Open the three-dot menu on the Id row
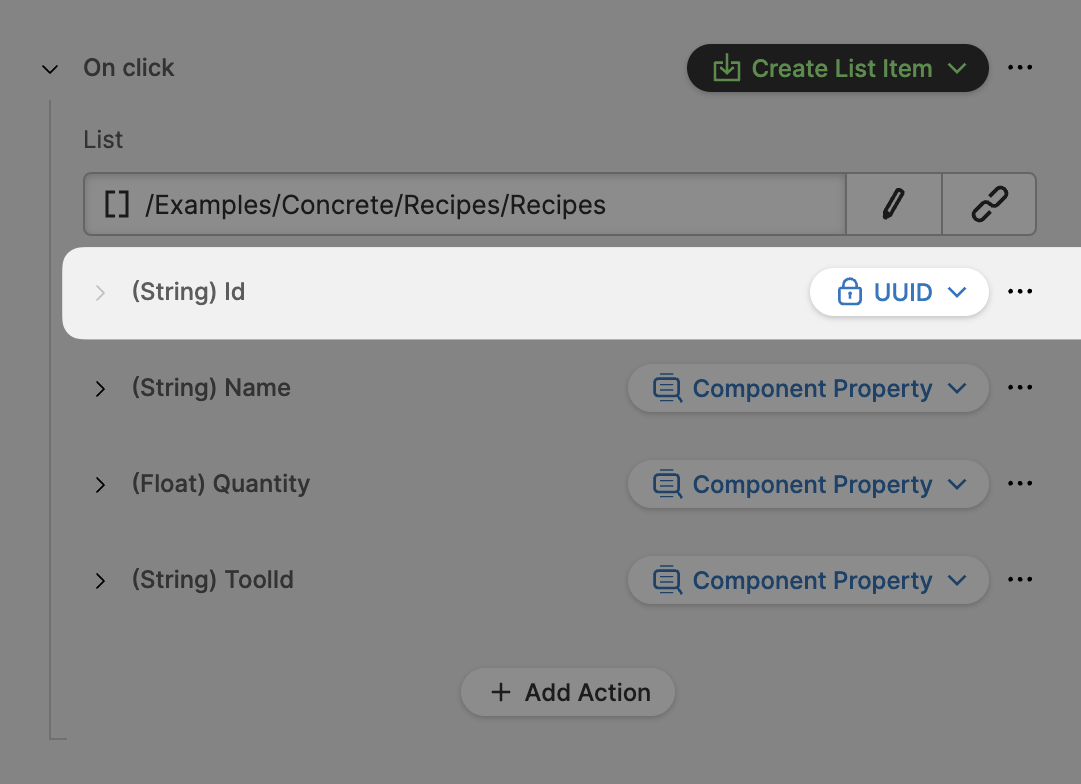Image resolution: width=1081 pixels, height=784 pixels. (1020, 292)
